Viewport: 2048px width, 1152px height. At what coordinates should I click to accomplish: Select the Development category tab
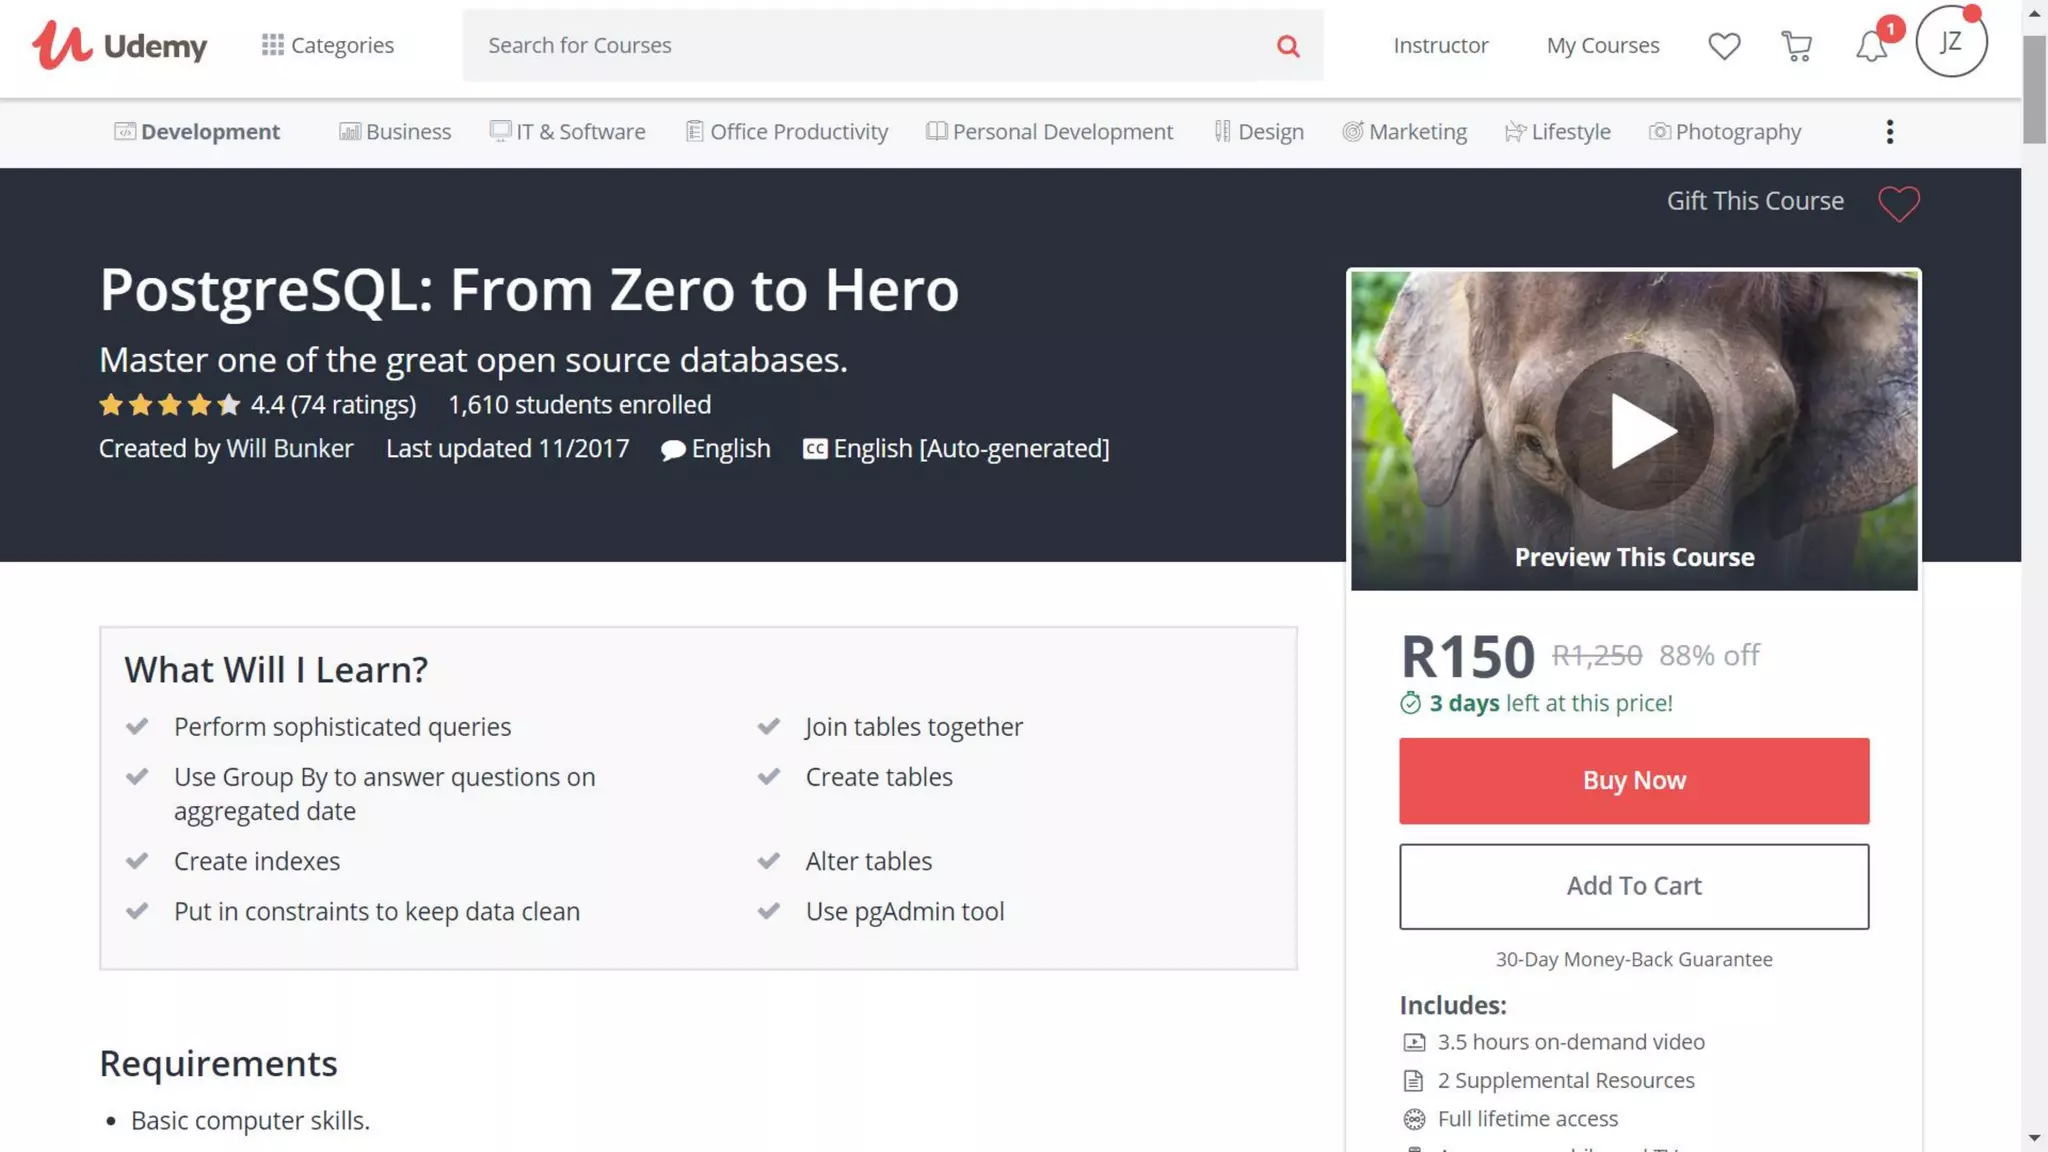click(197, 132)
